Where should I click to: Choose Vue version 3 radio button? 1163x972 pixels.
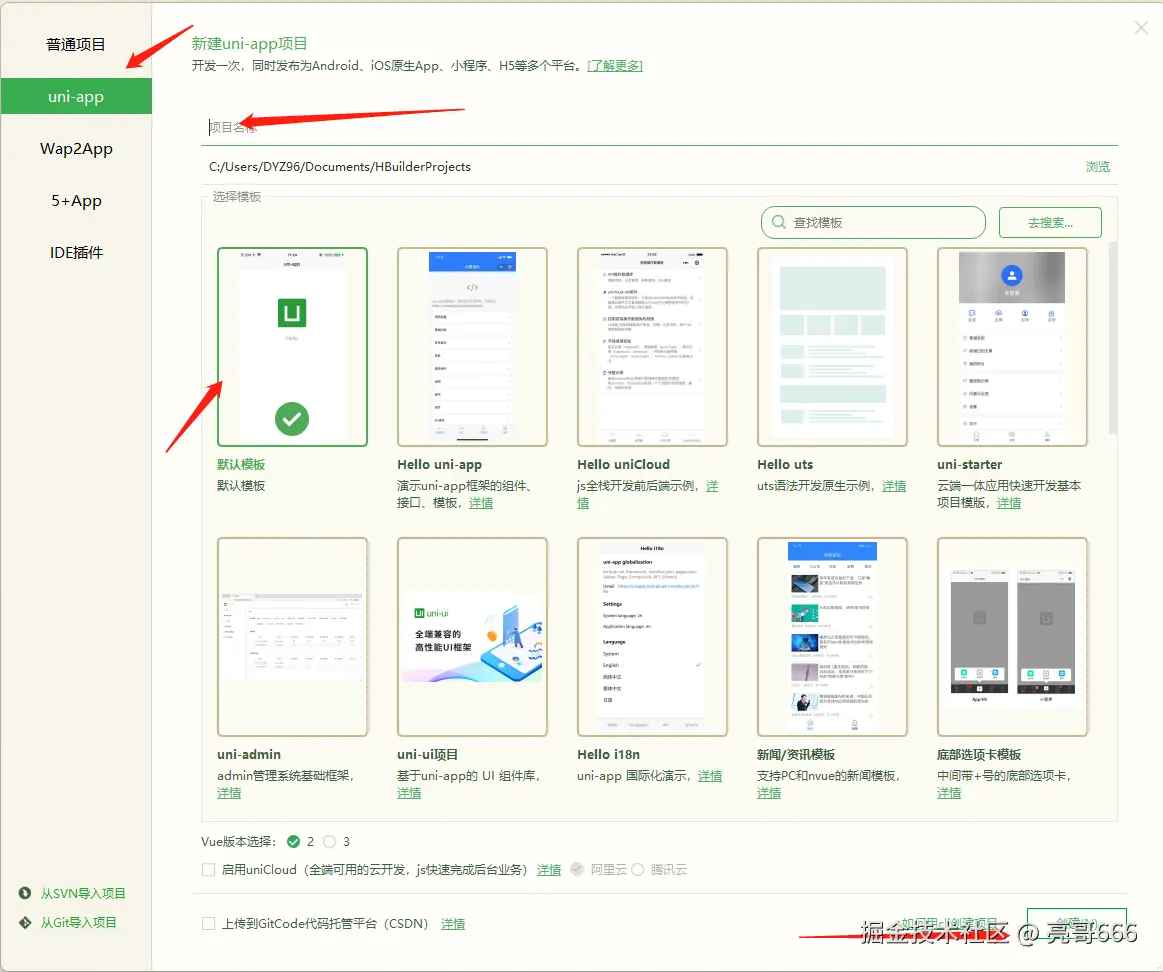point(330,841)
